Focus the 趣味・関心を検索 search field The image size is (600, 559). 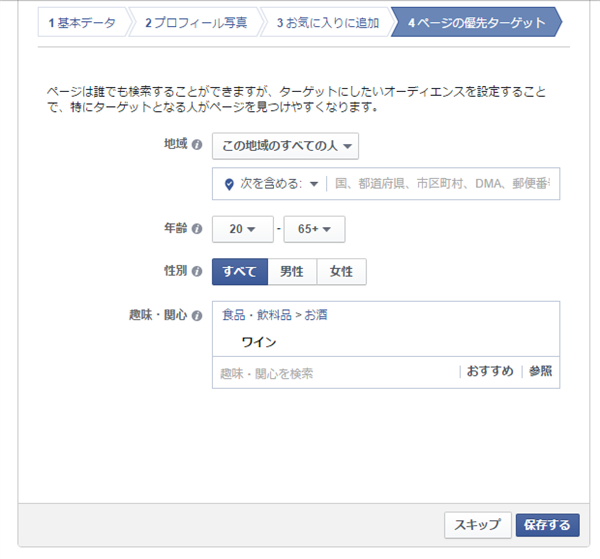click(335, 373)
